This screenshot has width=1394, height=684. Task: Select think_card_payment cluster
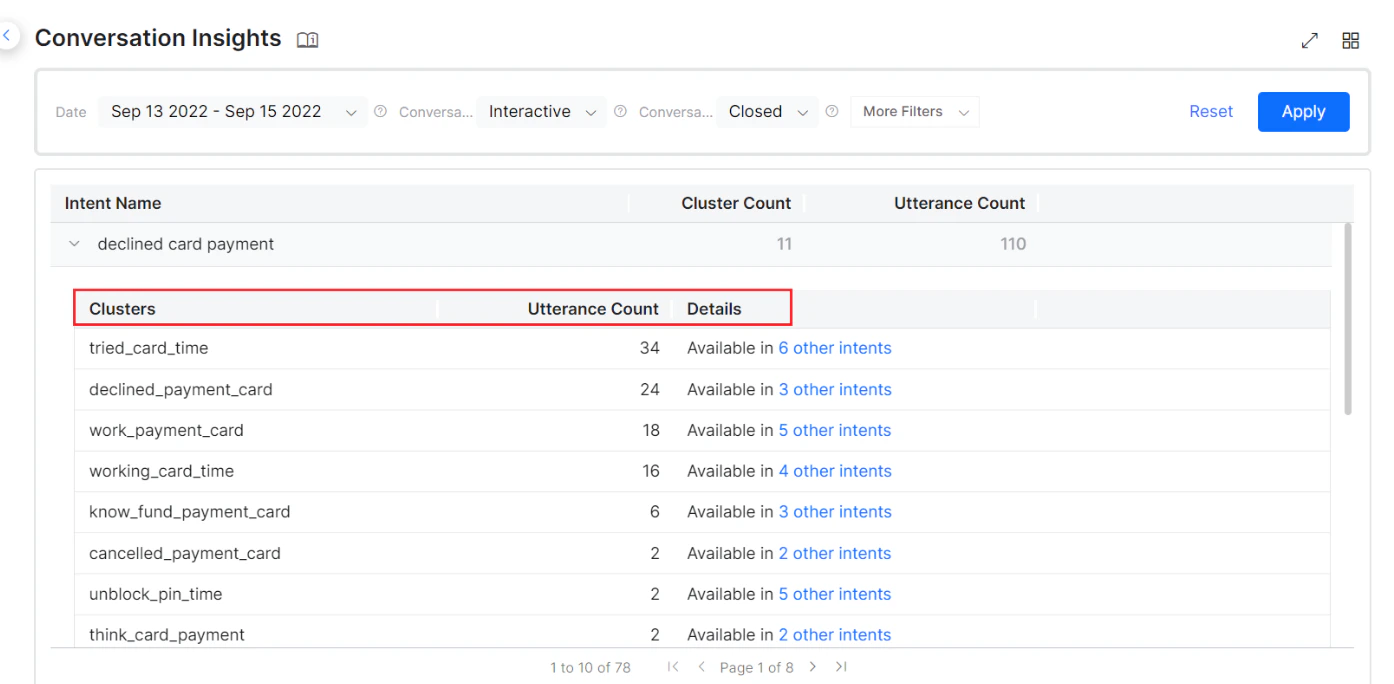167,635
